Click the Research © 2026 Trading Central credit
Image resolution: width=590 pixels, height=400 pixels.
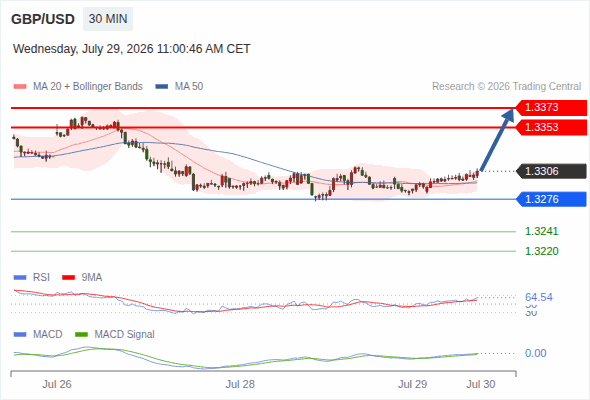(506, 87)
